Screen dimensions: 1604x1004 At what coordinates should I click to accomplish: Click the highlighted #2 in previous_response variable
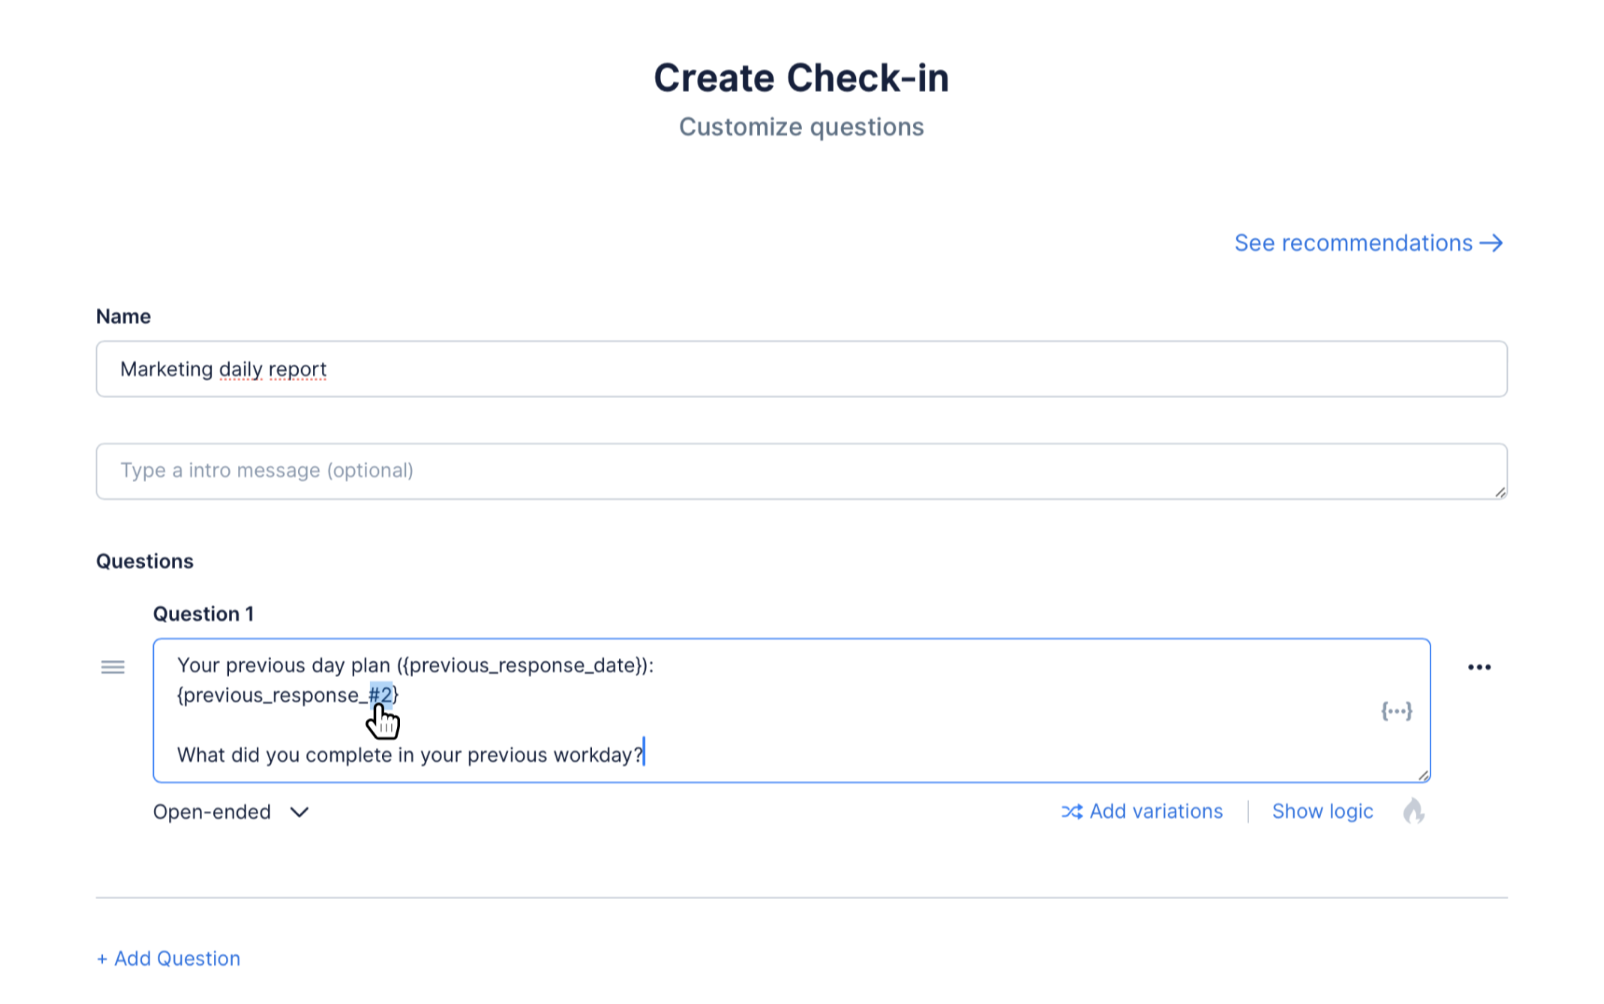(x=381, y=695)
